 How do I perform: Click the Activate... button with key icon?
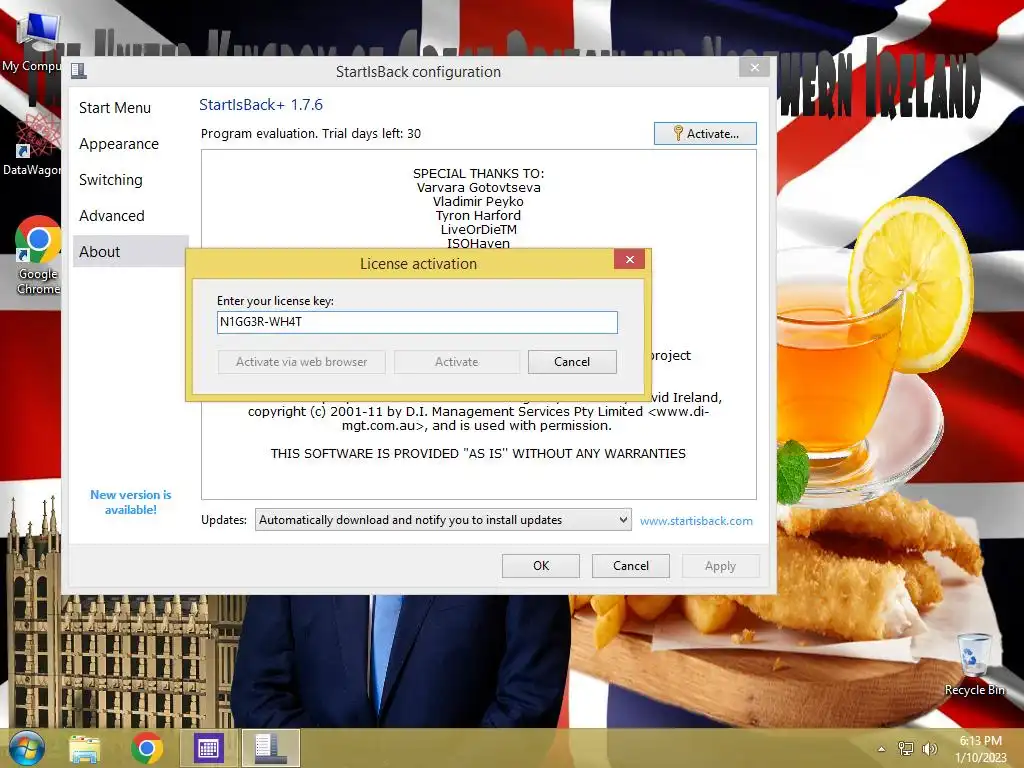pyautogui.click(x=705, y=133)
